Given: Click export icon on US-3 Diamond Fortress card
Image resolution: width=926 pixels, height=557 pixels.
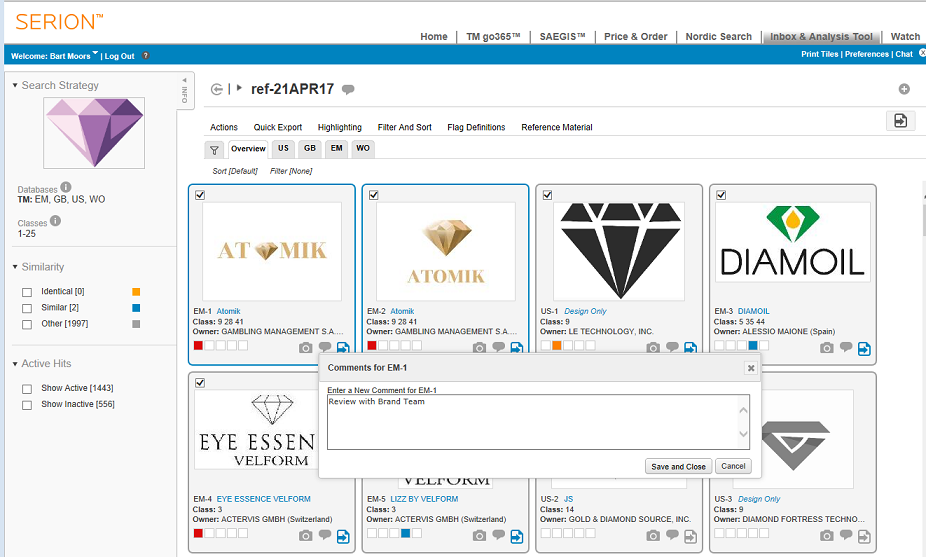Looking at the screenshot, I should pyautogui.click(x=864, y=536).
